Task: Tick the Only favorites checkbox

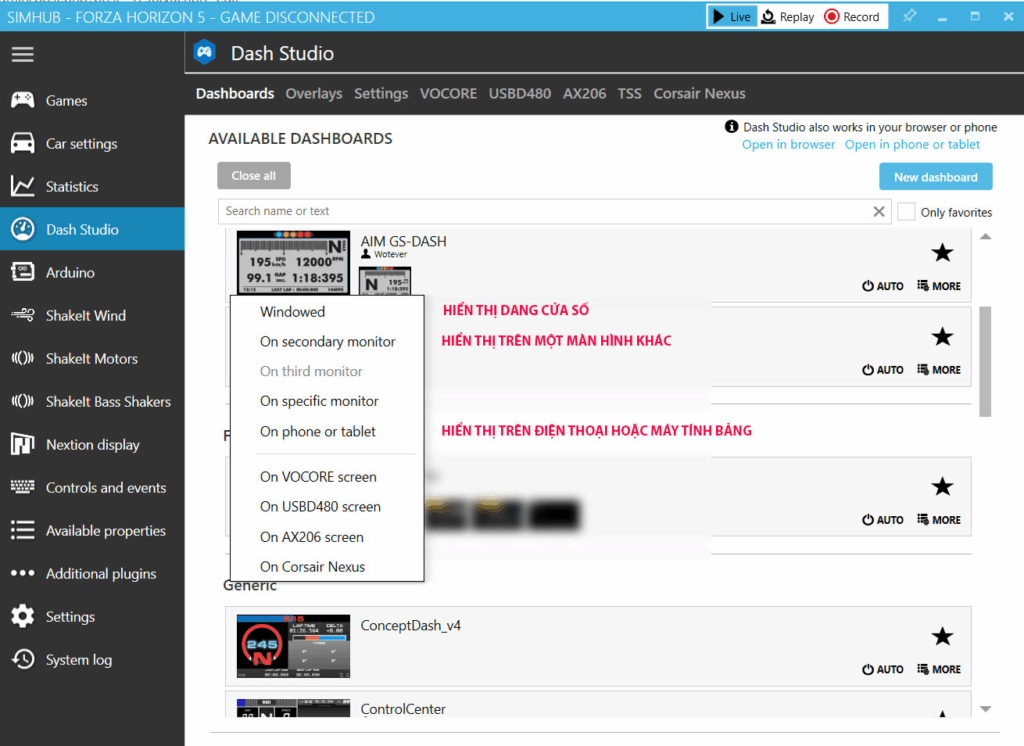Action: [x=906, y=212]
